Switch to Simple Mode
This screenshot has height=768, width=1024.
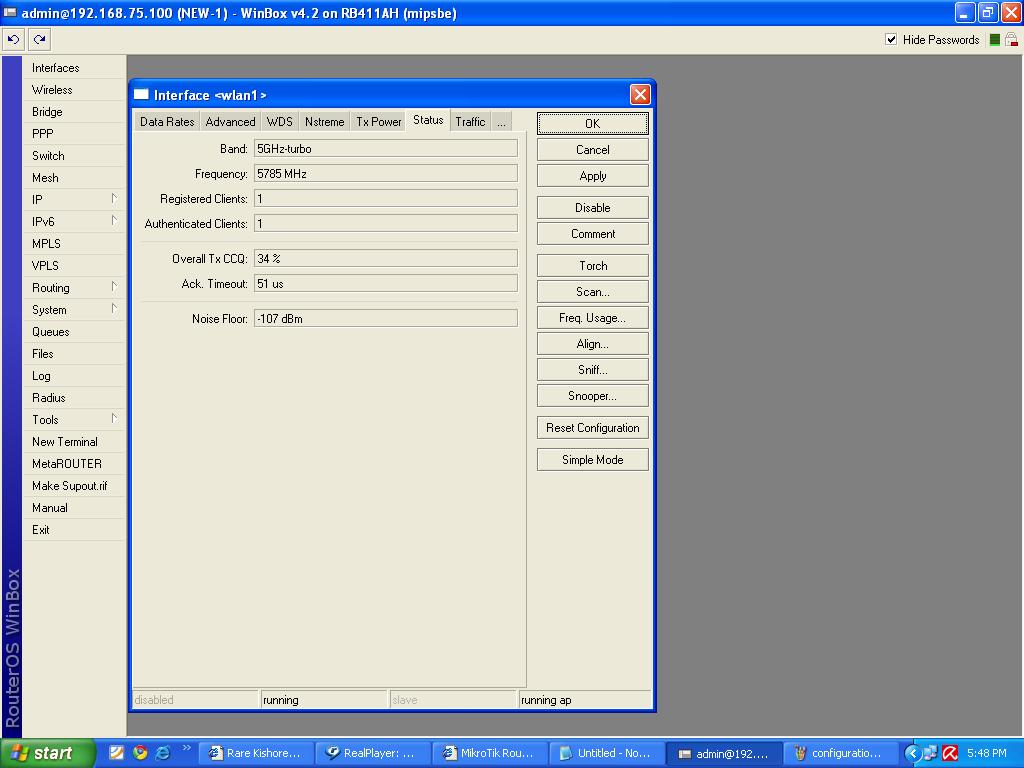[592, 460]
